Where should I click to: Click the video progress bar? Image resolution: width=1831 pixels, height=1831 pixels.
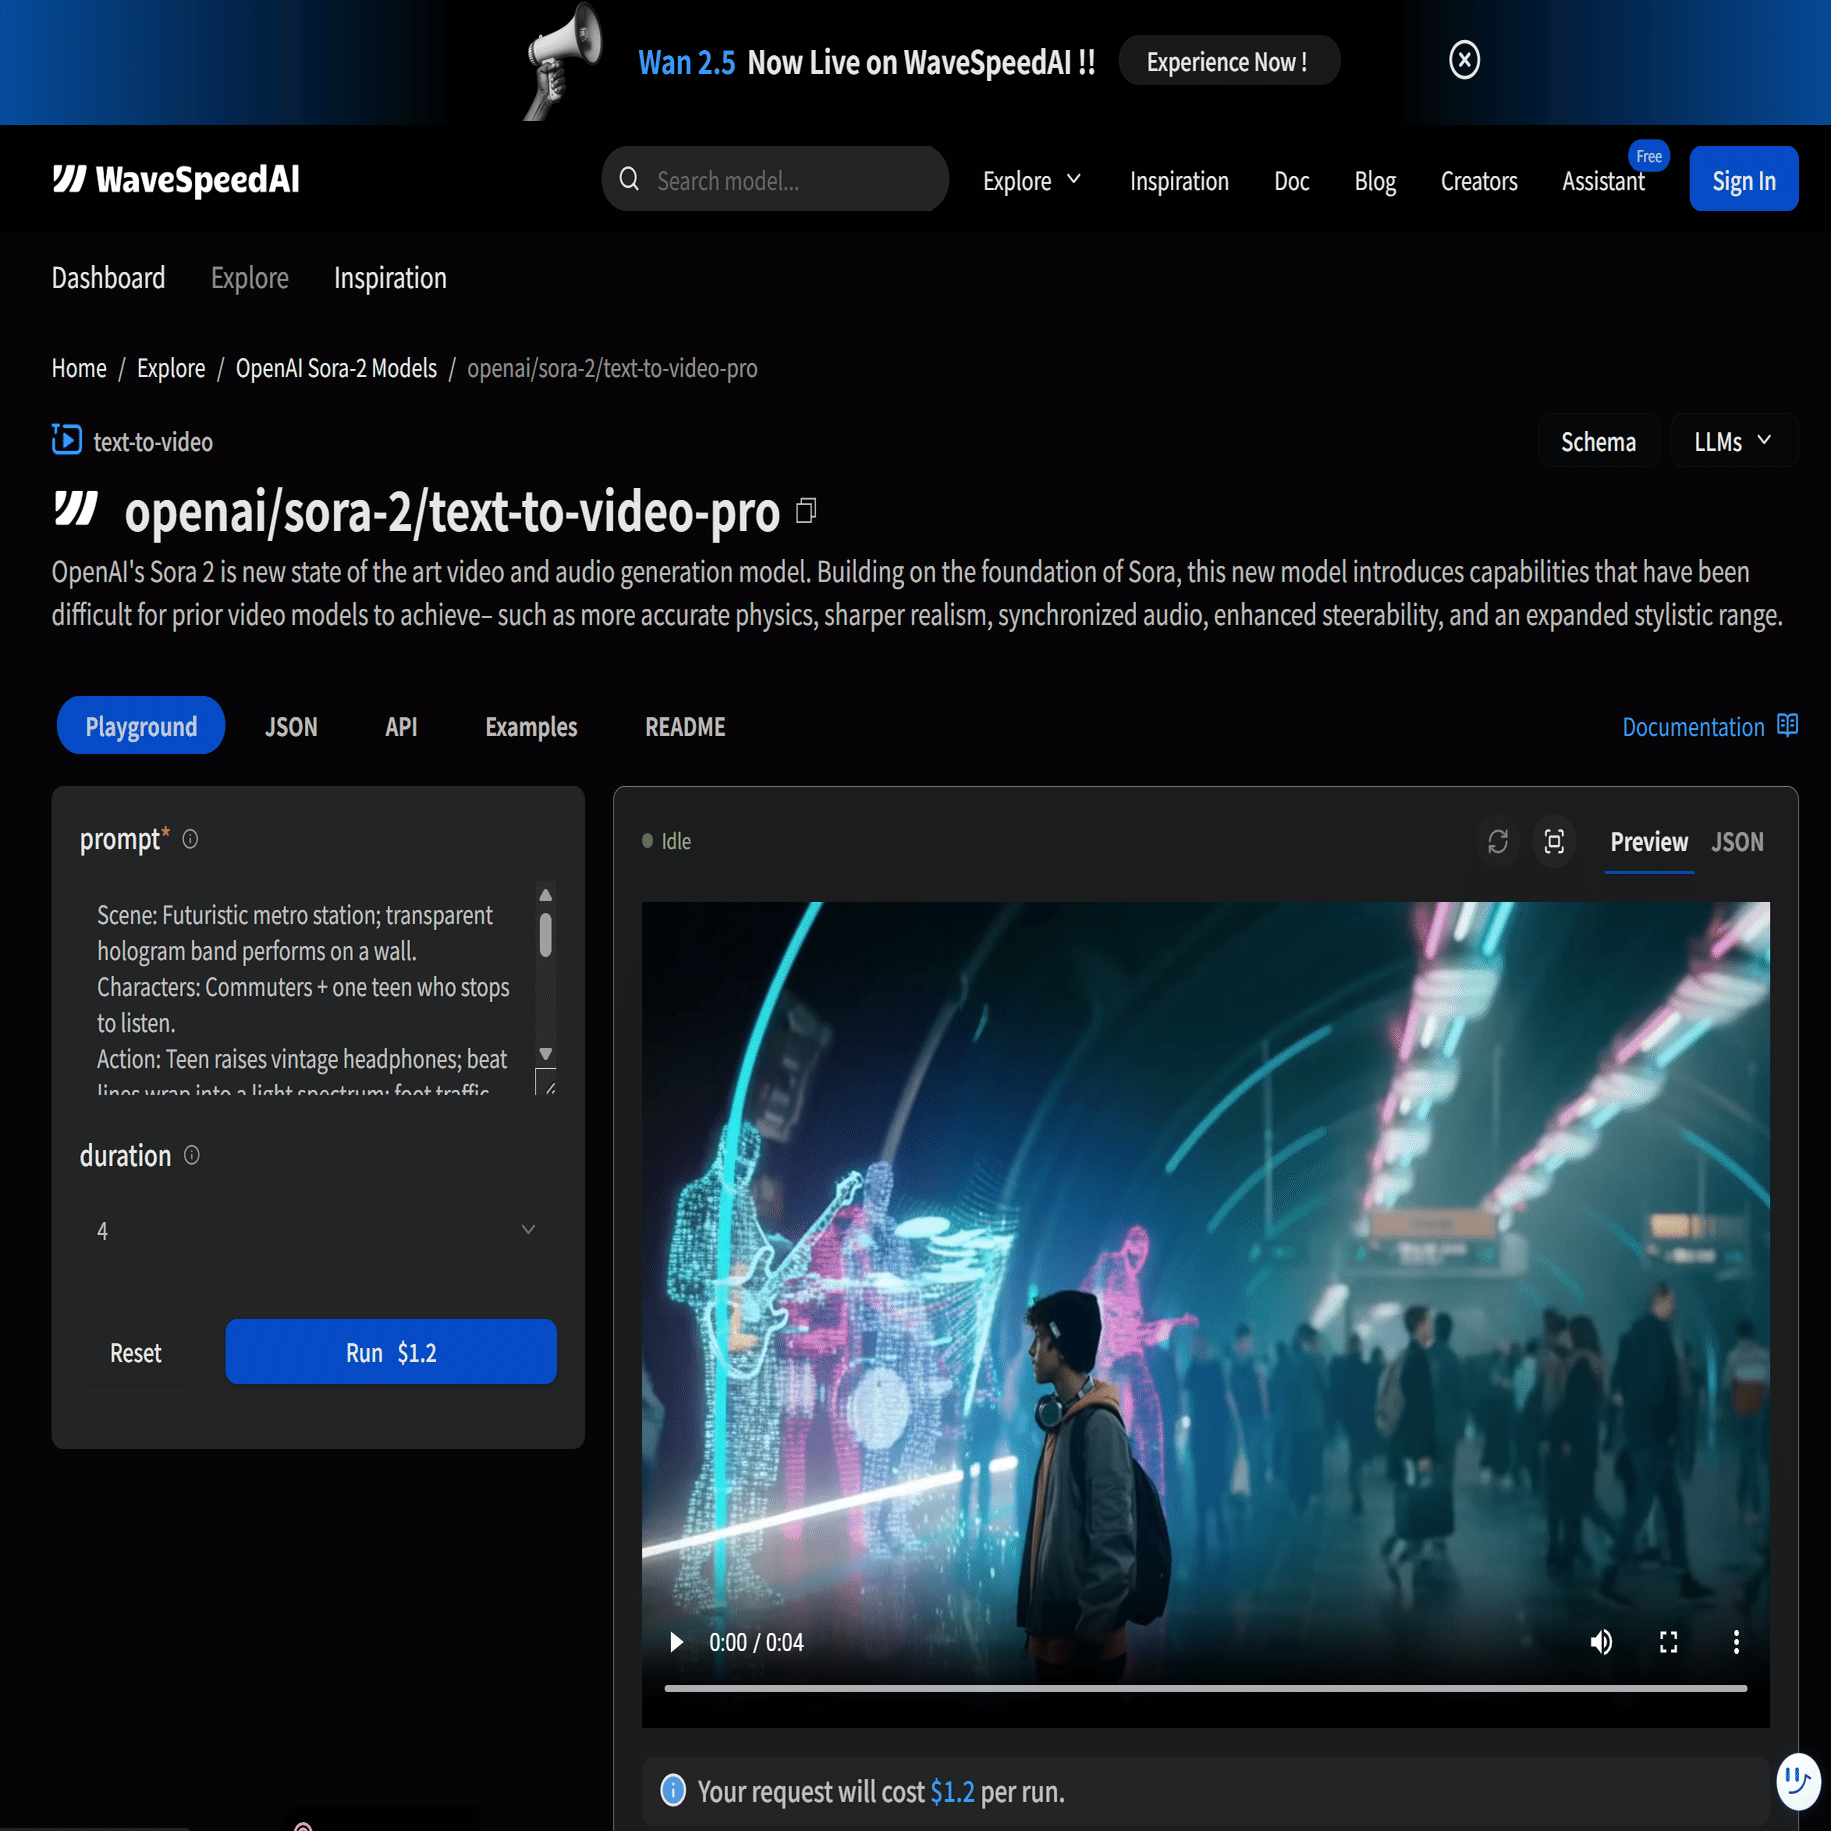coord(1205,1689)
